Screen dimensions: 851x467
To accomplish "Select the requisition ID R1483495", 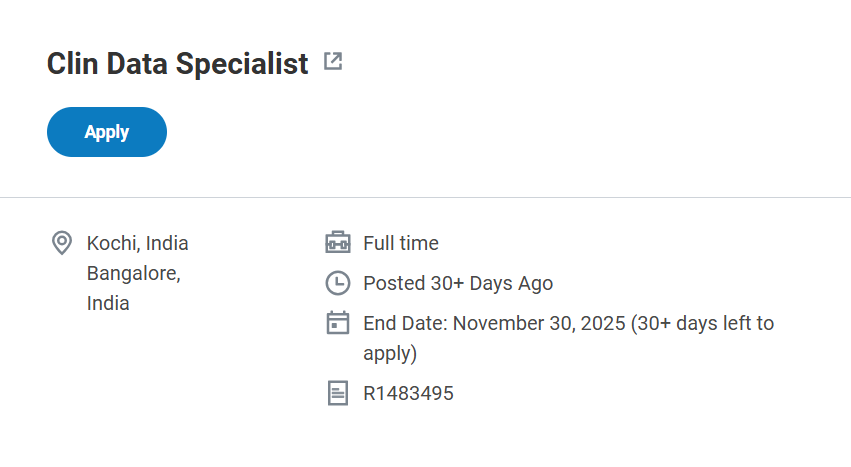I will pyautogui.click(x=408, y=393).
